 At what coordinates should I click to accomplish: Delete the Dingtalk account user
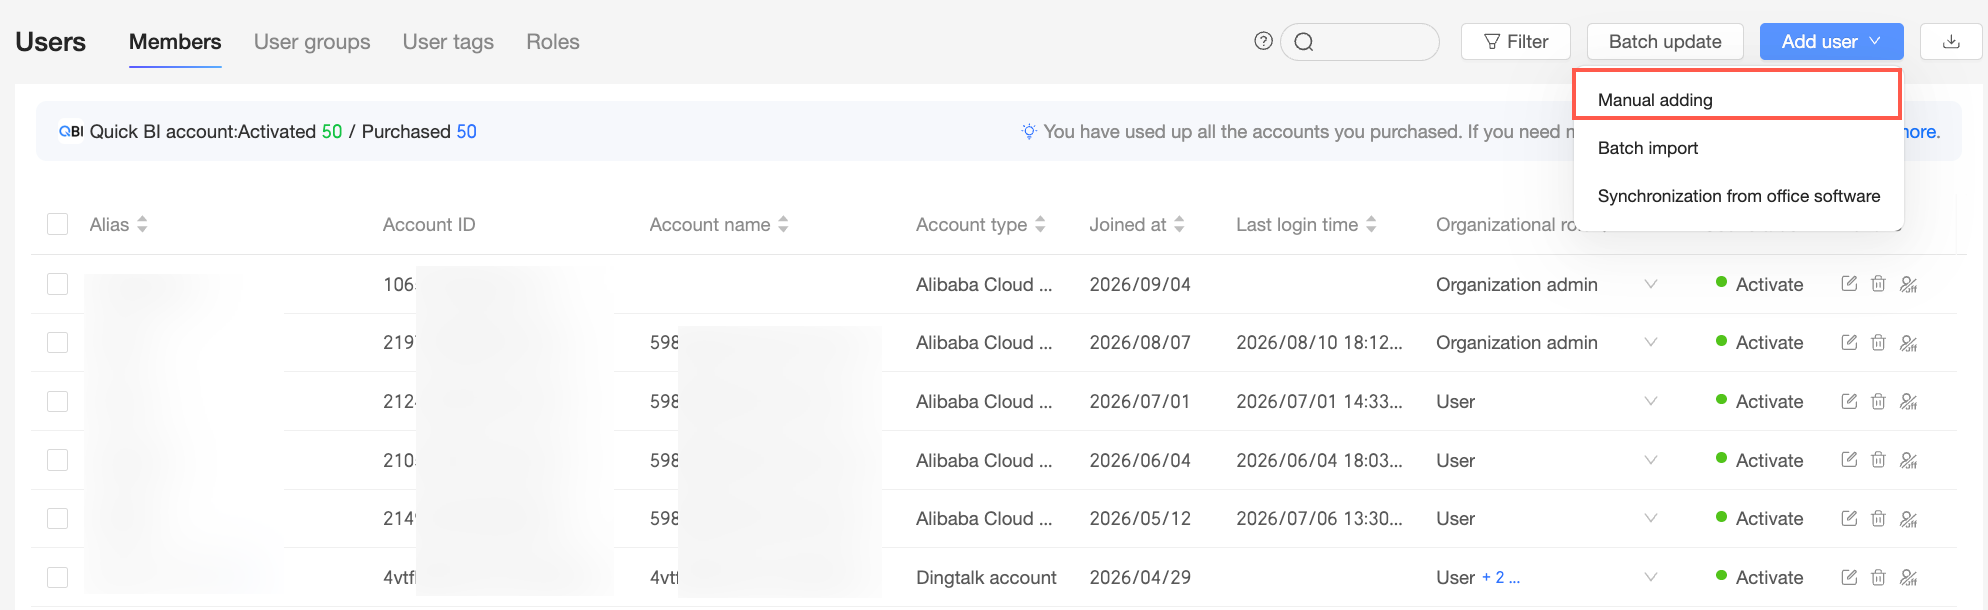(x=1878, y=577)
